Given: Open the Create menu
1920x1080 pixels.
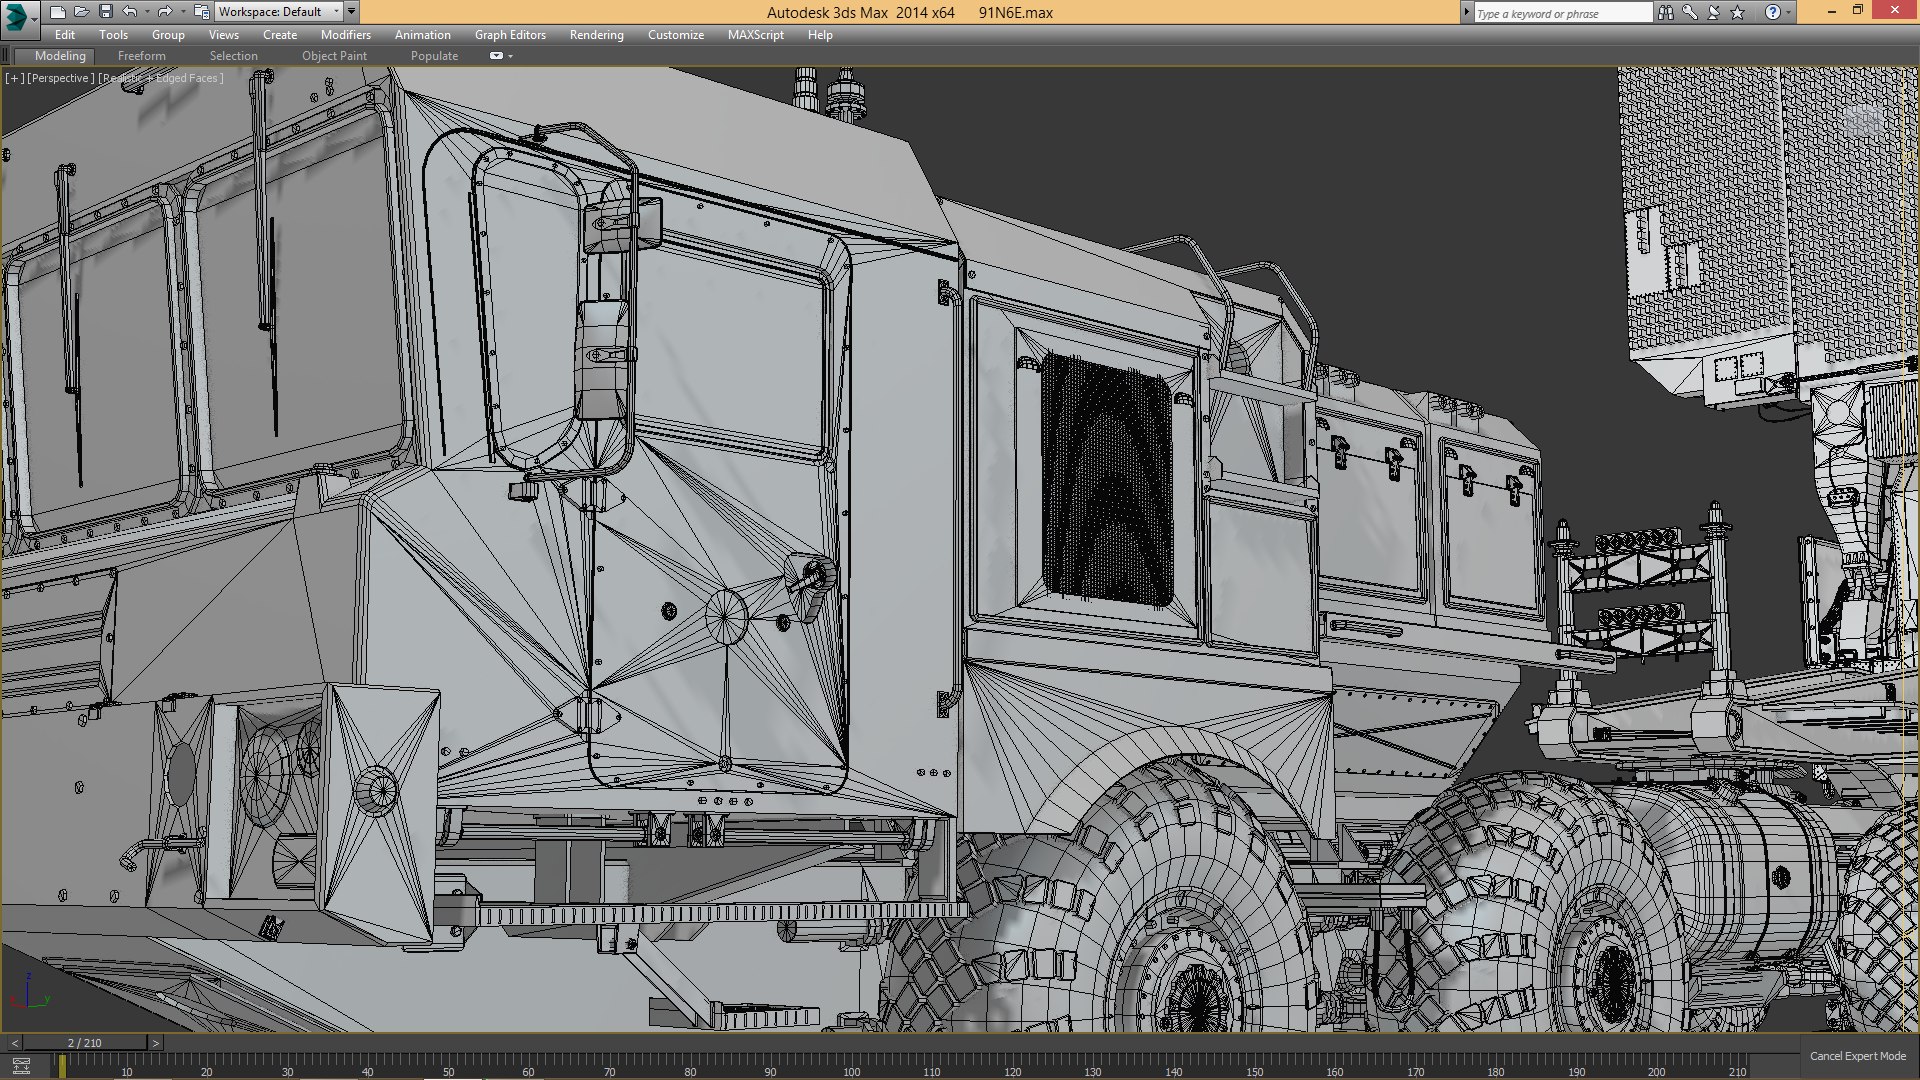Looking at the screenshot, I should coord(280,35).
